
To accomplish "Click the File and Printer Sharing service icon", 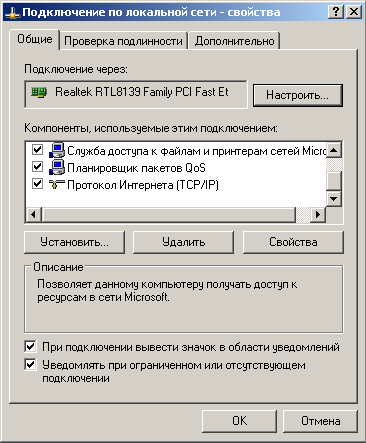I will tap(57, 150).
